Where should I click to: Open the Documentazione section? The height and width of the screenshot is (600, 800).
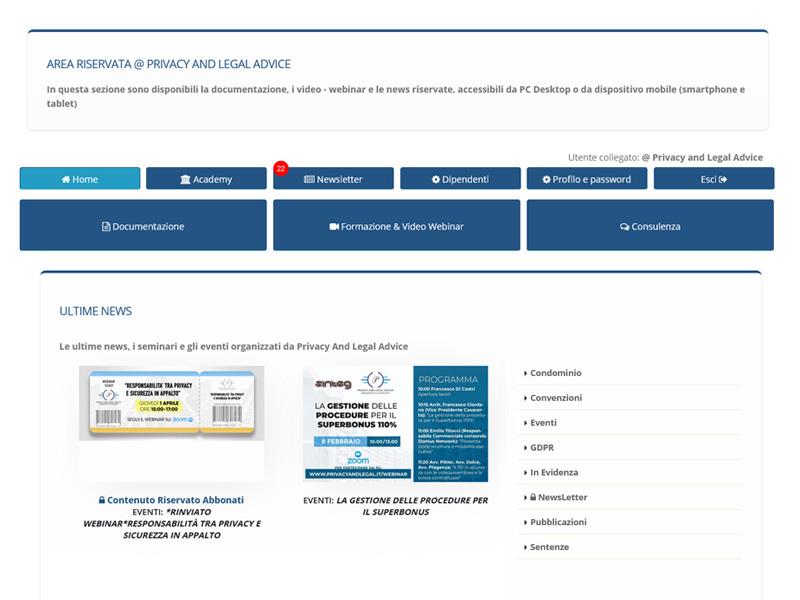143,225
